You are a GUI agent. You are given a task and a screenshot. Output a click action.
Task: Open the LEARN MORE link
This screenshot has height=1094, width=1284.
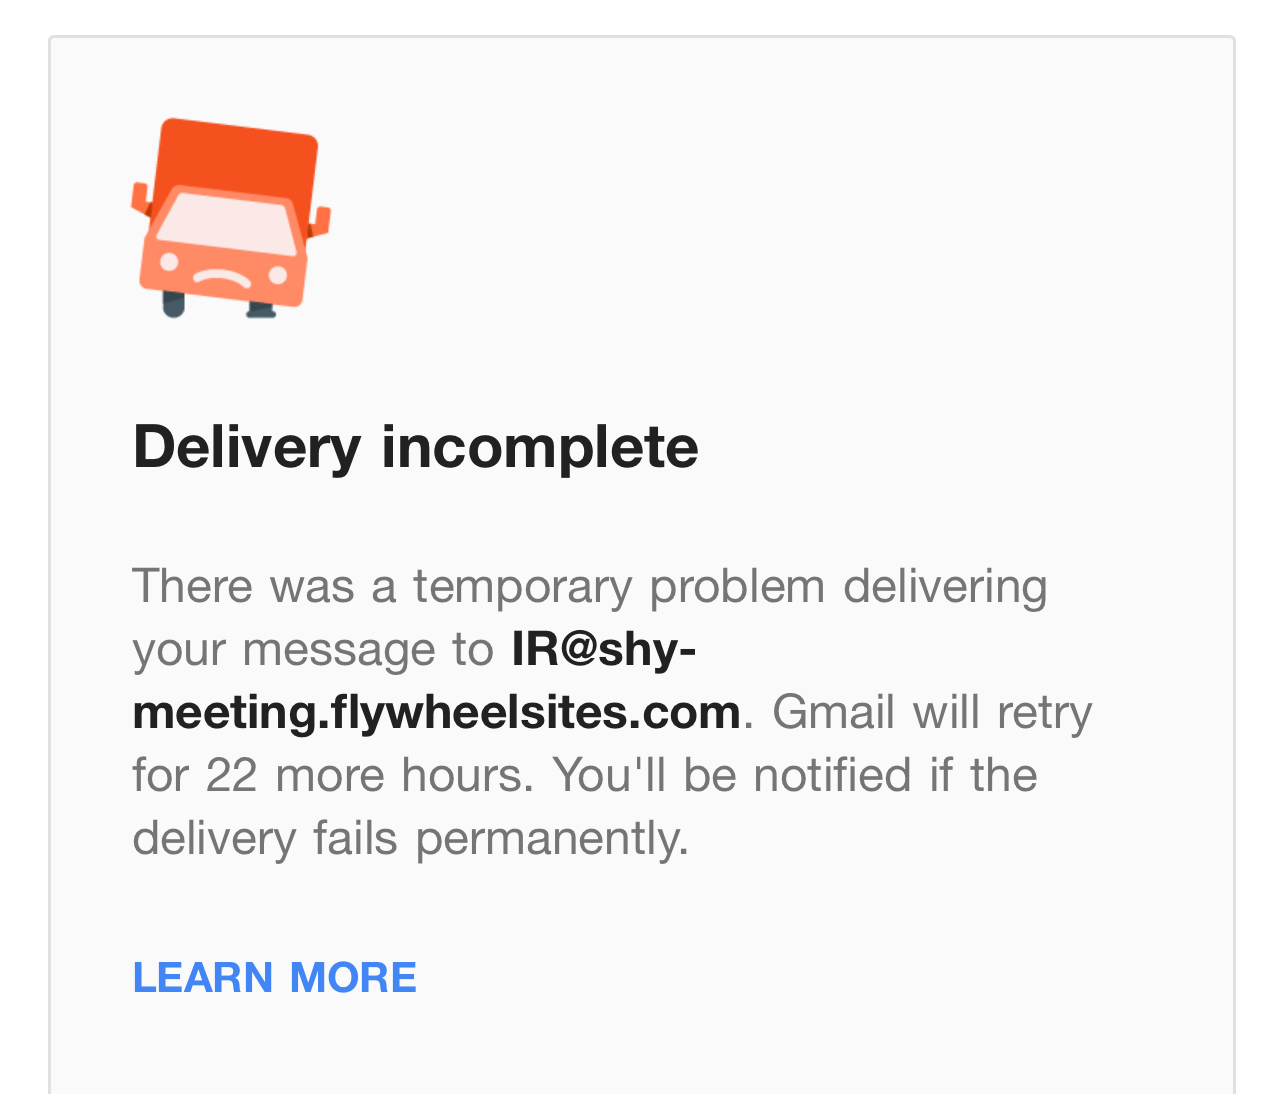[274, 977]
